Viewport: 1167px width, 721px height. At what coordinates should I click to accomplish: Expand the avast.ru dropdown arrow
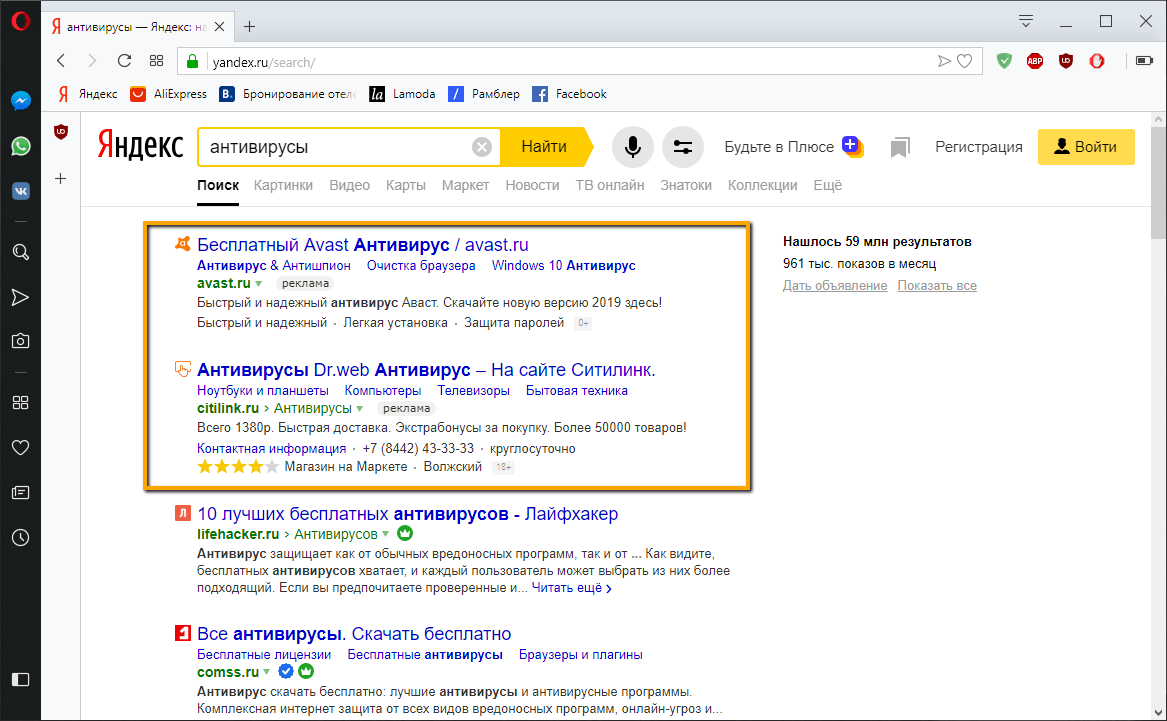[x=258, y=284]
